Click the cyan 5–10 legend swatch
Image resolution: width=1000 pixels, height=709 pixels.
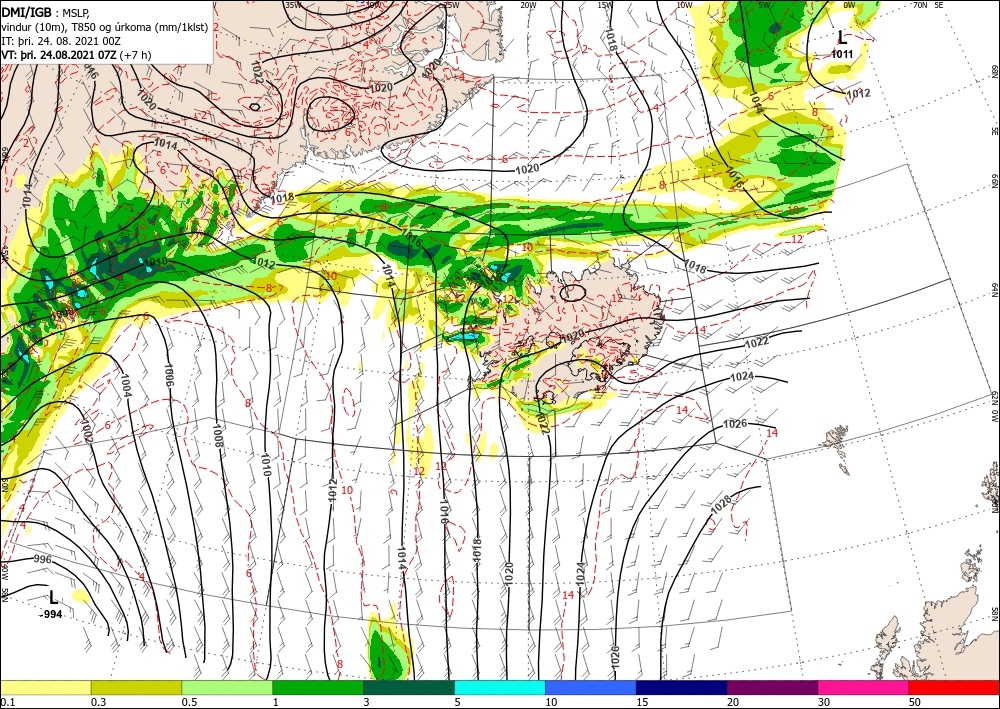point(500,688)
